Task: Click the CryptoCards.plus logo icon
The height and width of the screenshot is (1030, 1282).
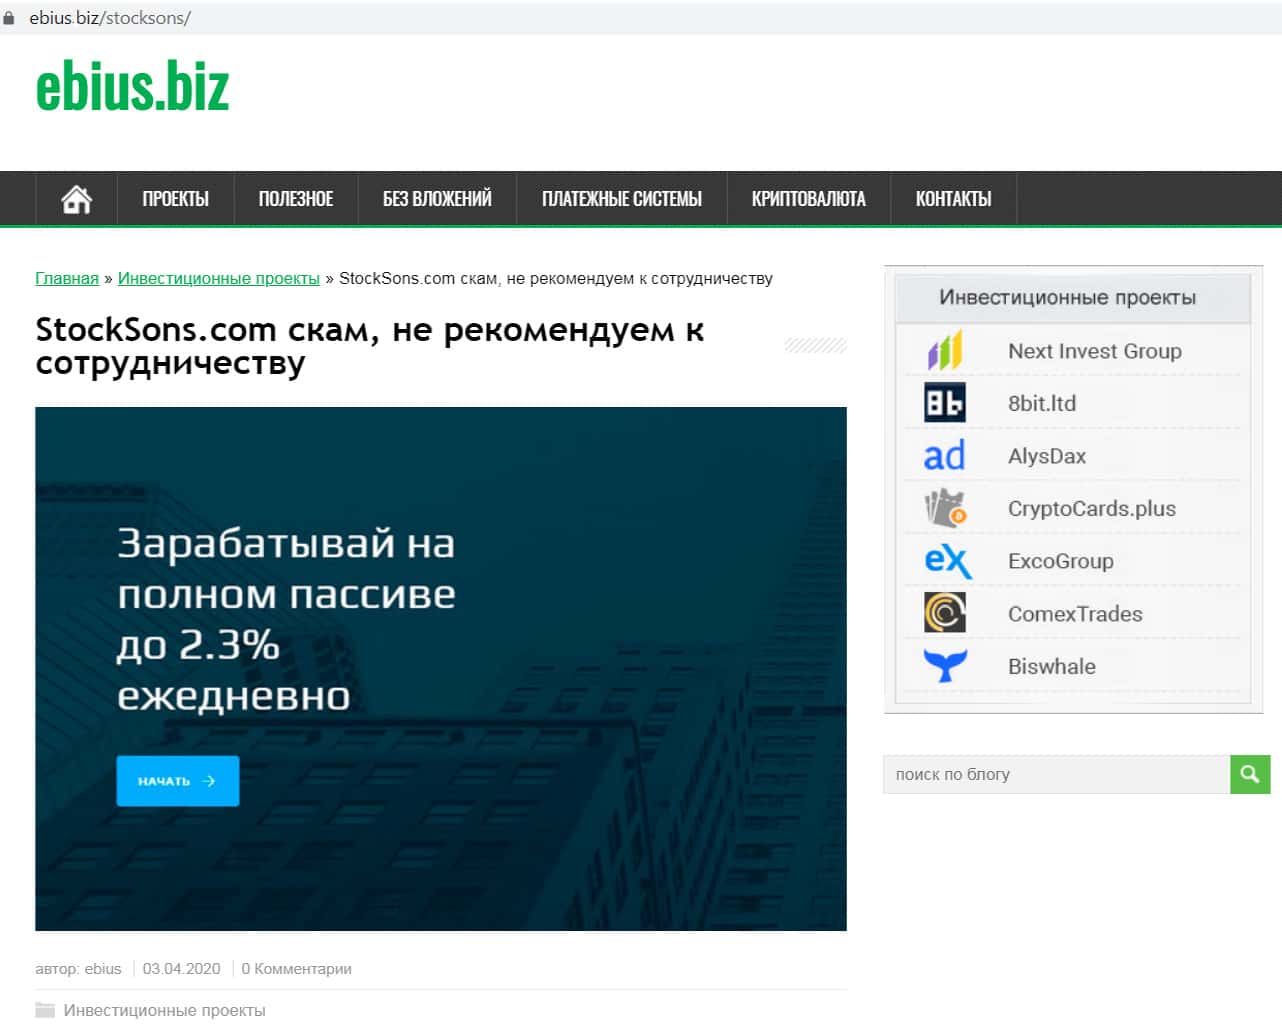Action: 944,508
